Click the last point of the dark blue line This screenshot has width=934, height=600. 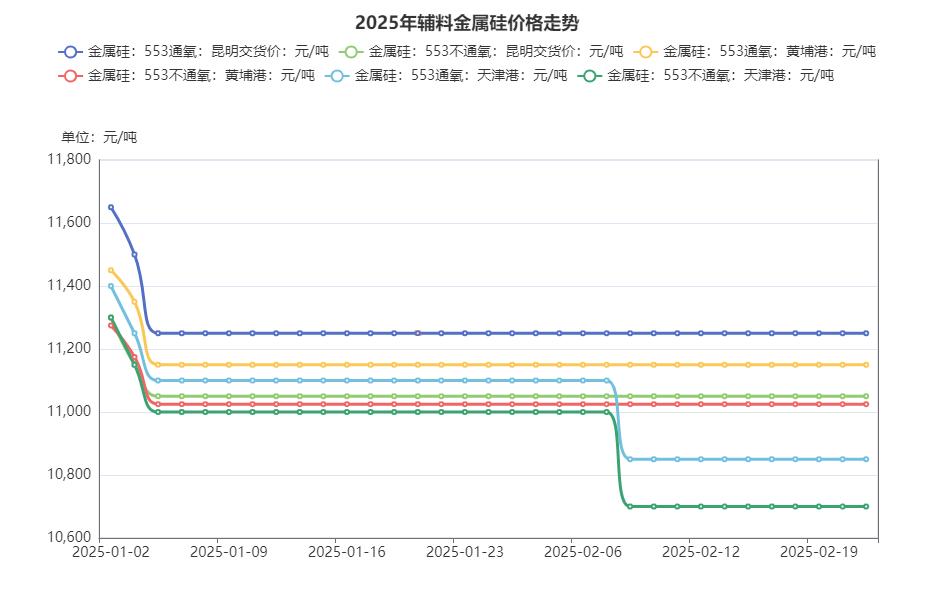[866, 333]
